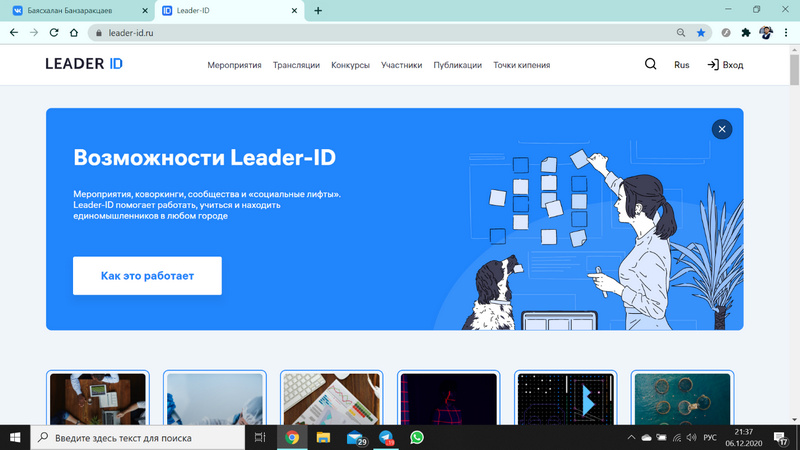Click the site search magnifier icon
This screenshot has width=800, height=450.
click(x=650, y=65)
